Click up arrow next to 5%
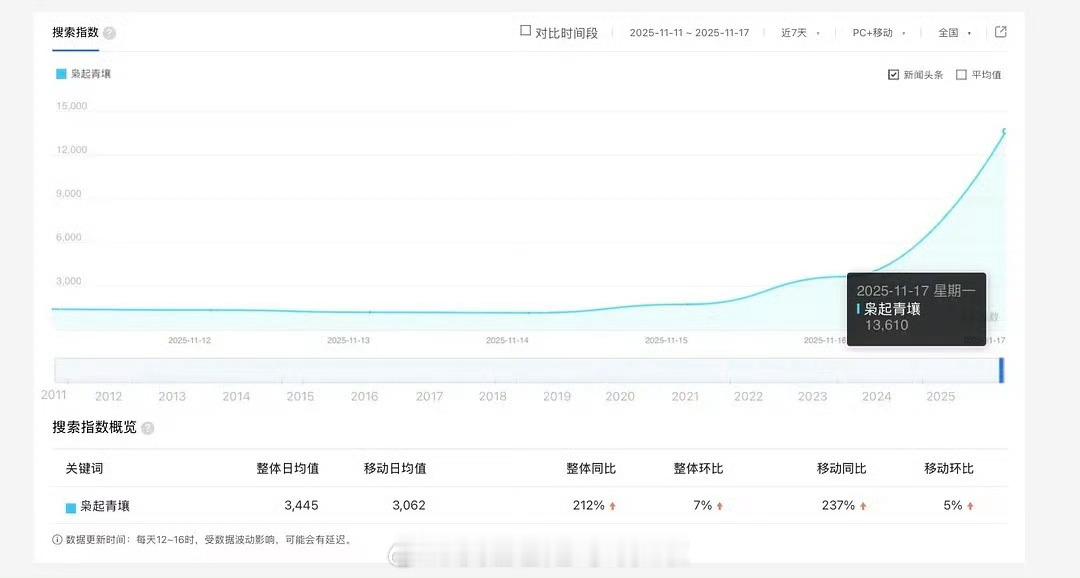The height and width of the screenshot is (578, 1080). click(970, 506)
